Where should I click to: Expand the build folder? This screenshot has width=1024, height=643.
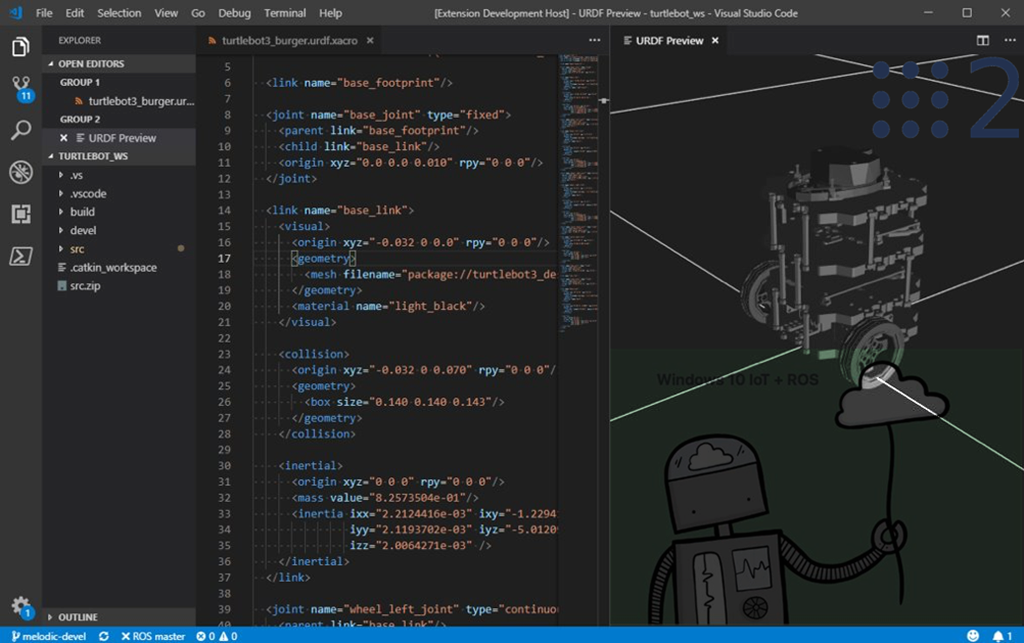[82, 212]
